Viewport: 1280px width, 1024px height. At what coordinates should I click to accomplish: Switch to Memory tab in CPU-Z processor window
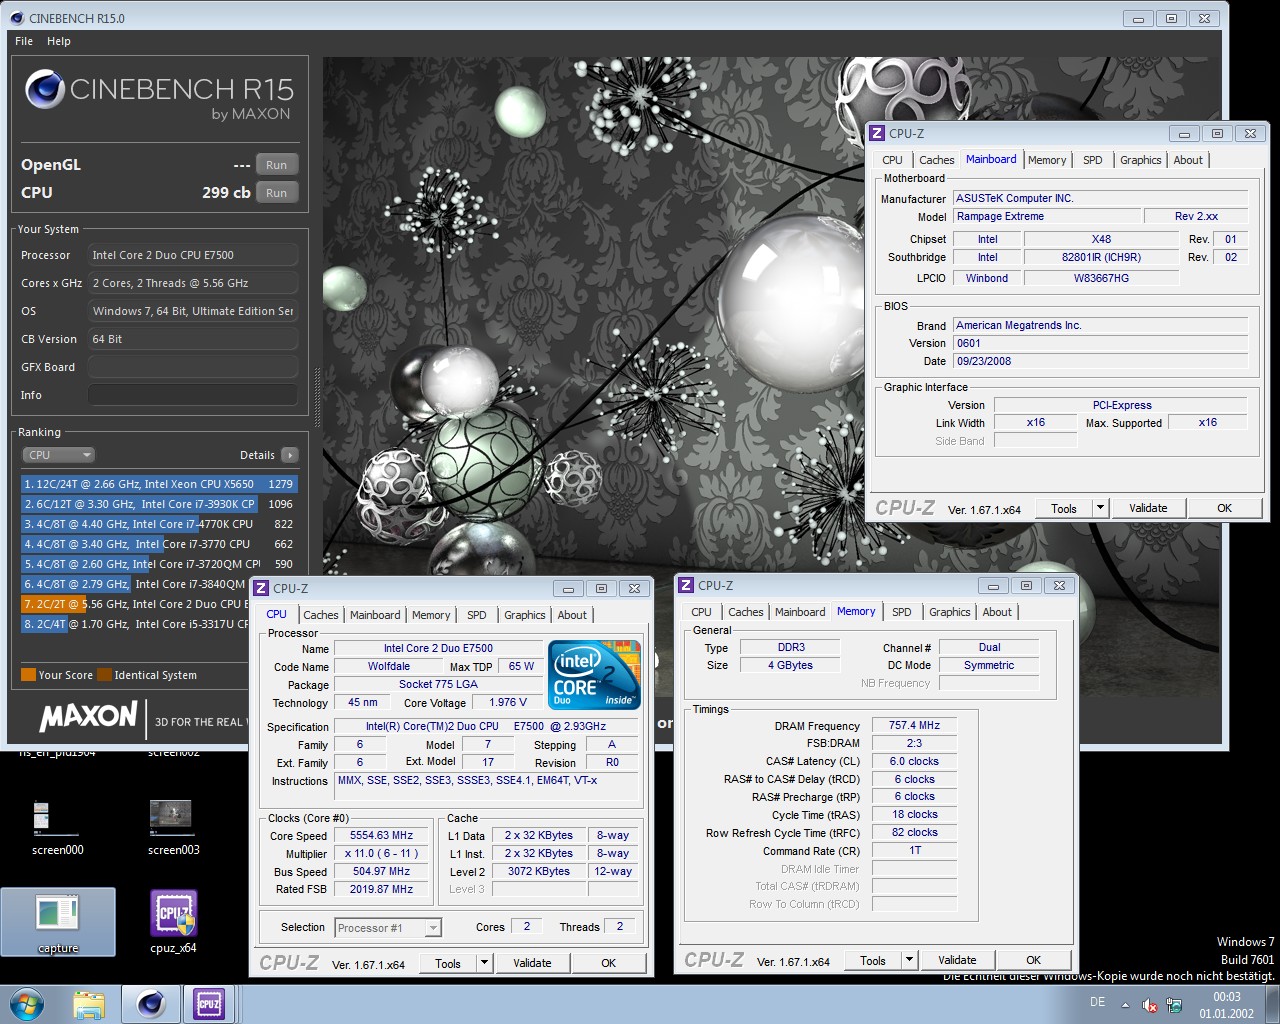click(431, 615)
